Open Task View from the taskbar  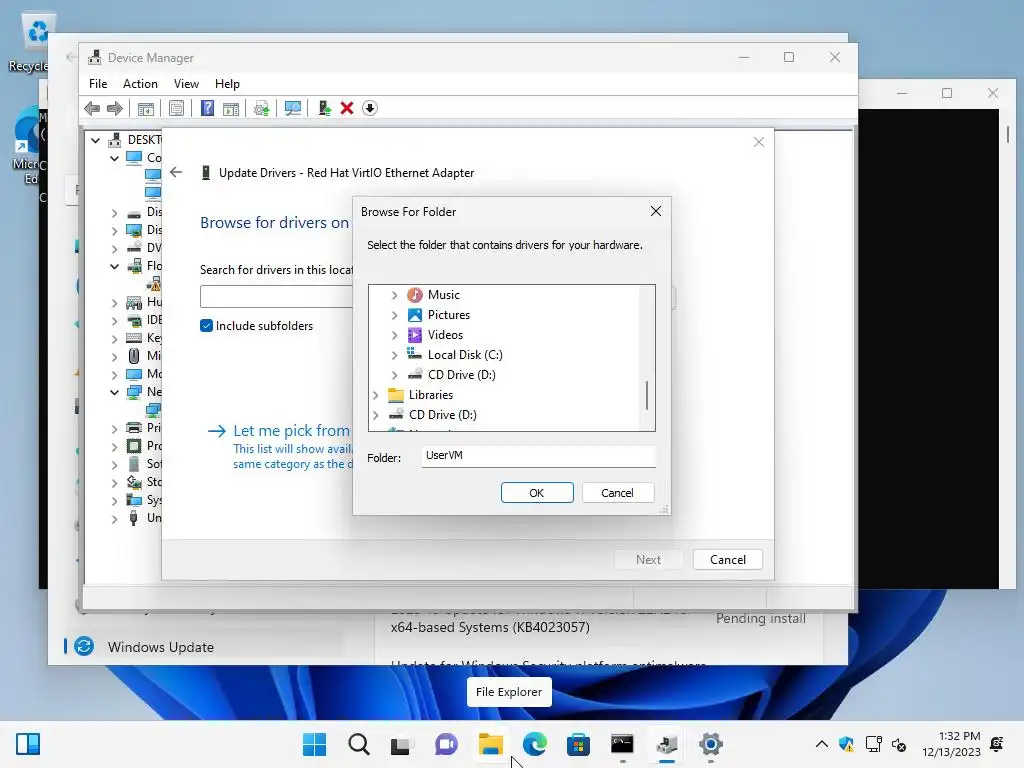[402, 744]
